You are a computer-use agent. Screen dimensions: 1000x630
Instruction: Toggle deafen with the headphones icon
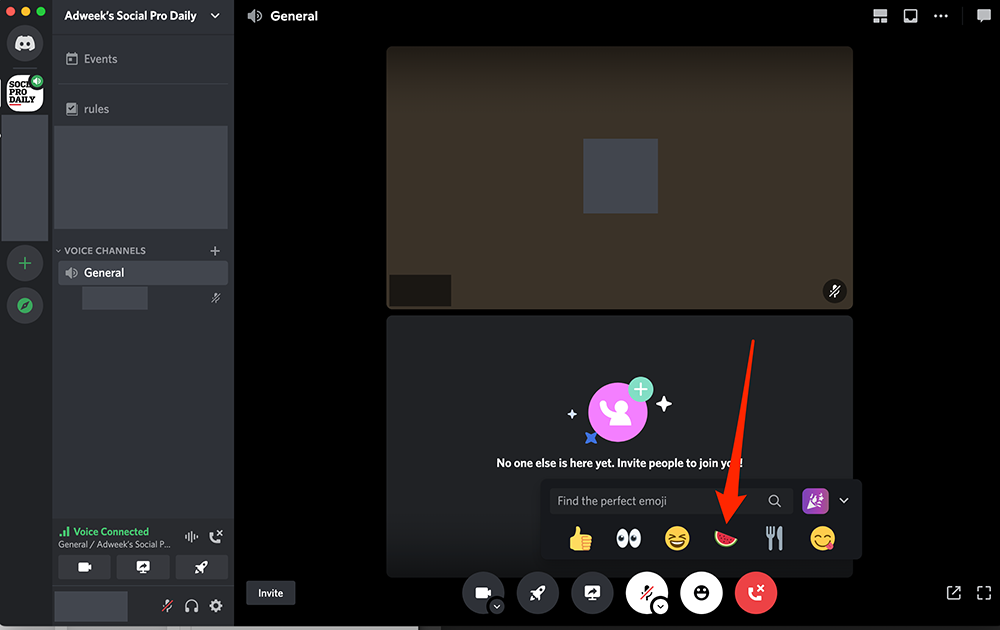point(191,606)
